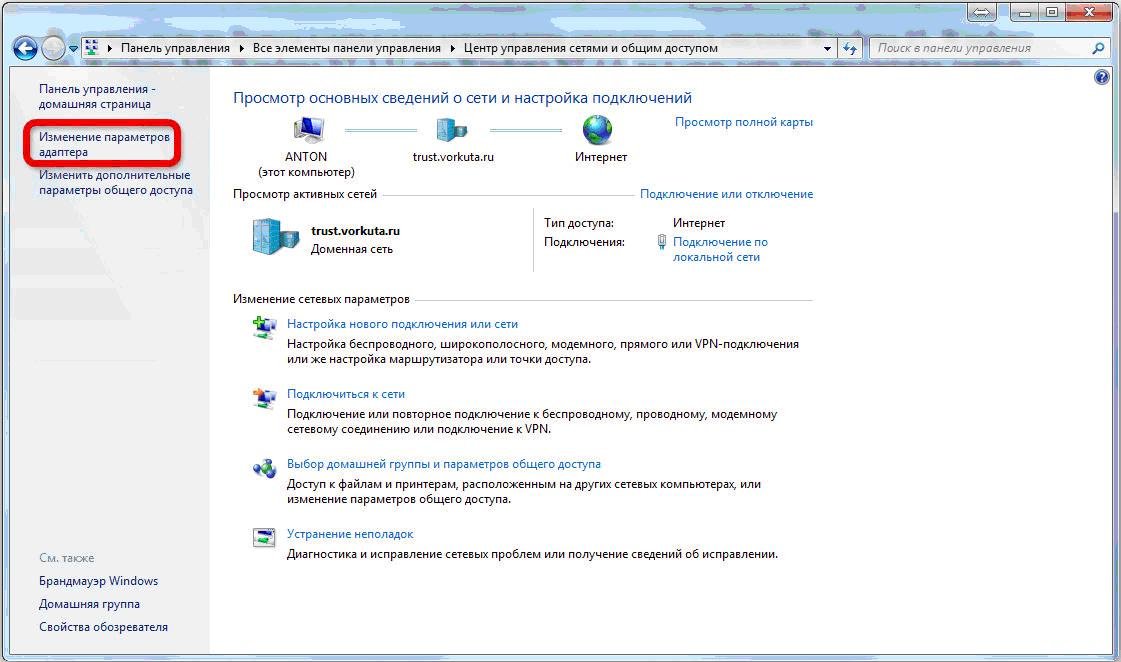Focus the "Поиск в панели управления" search field
The height and width of the screenshot is (662, 1121).
(981, 48)
